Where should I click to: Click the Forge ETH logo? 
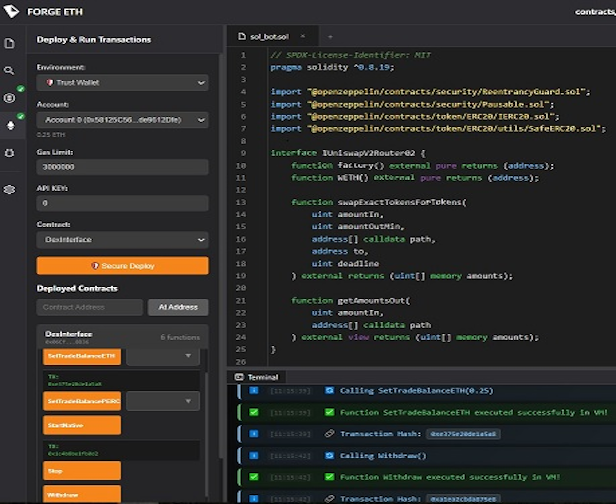(11, 11)
